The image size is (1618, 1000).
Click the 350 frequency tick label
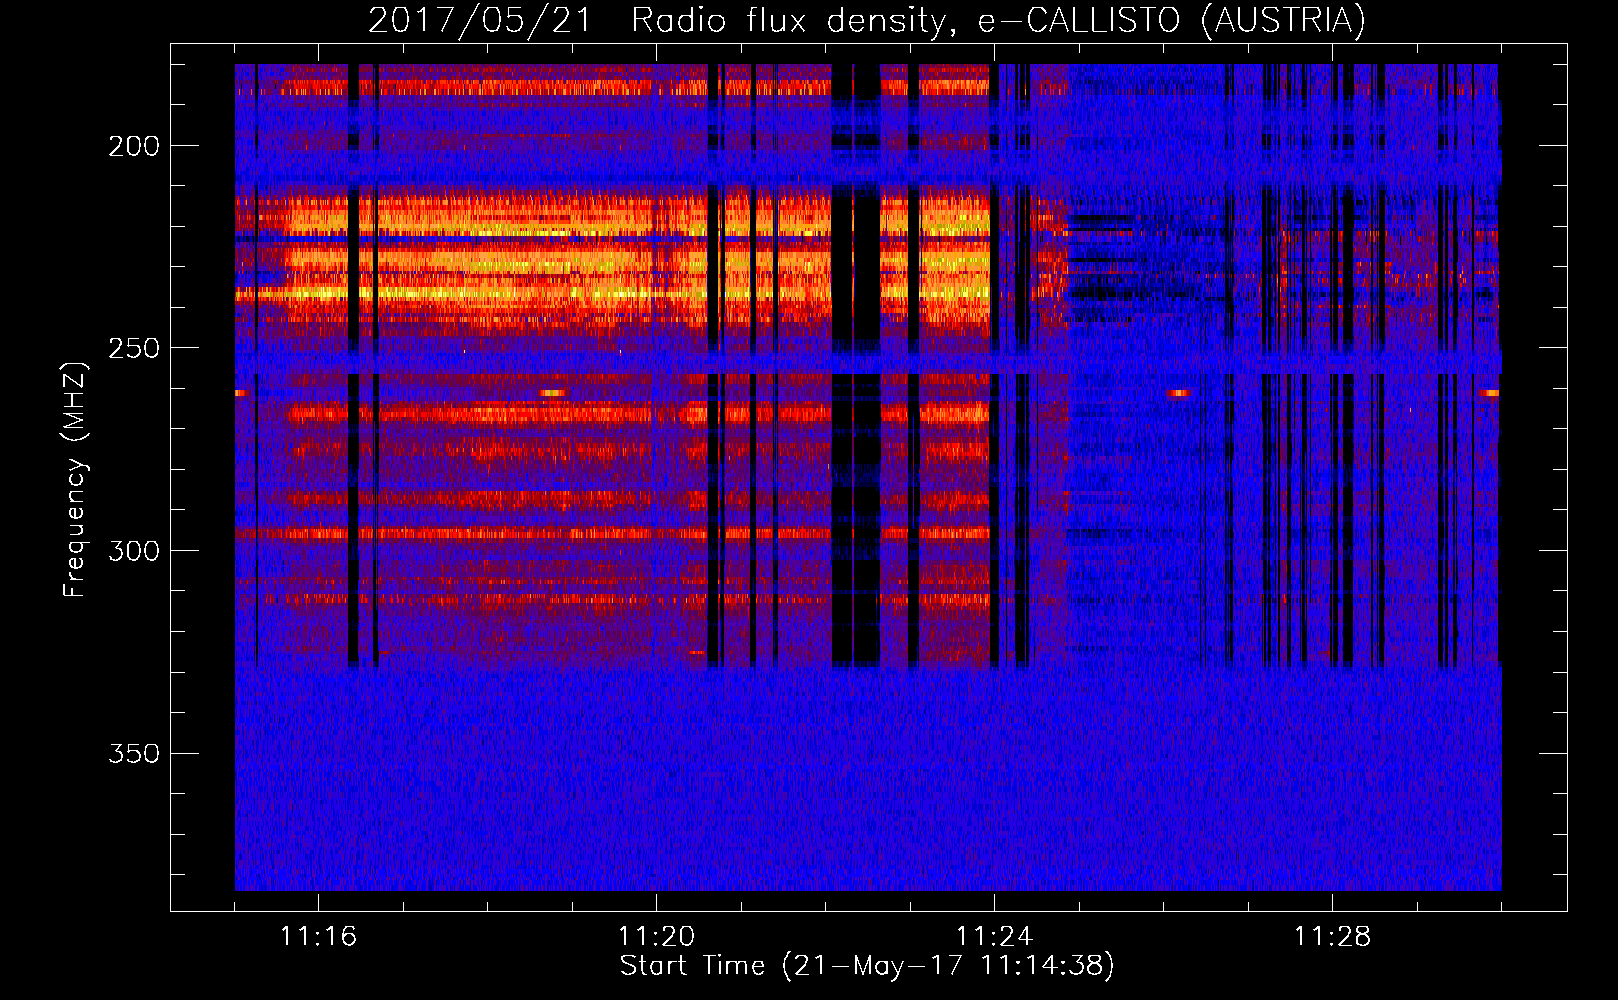pyautogui.click(x=134, y=753)
